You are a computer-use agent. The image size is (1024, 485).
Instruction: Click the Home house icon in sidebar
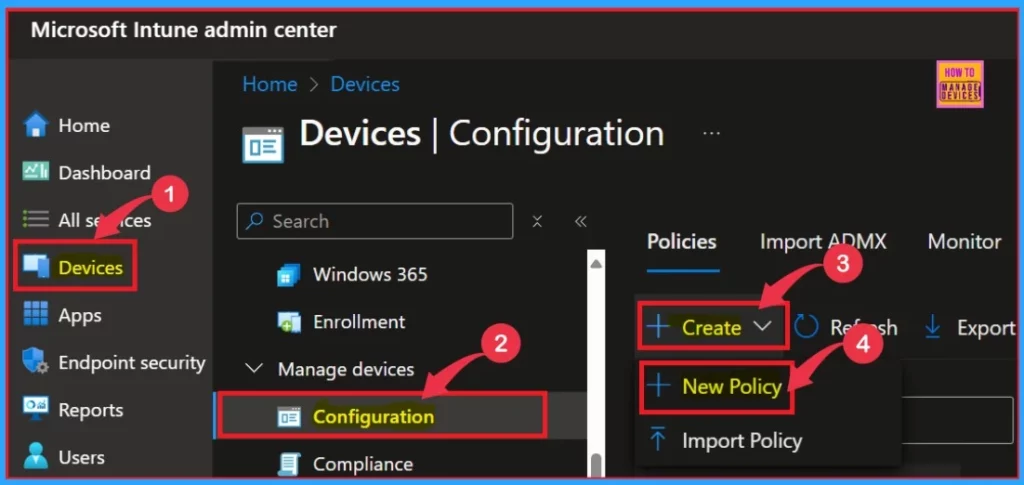[x=36, y=125]
